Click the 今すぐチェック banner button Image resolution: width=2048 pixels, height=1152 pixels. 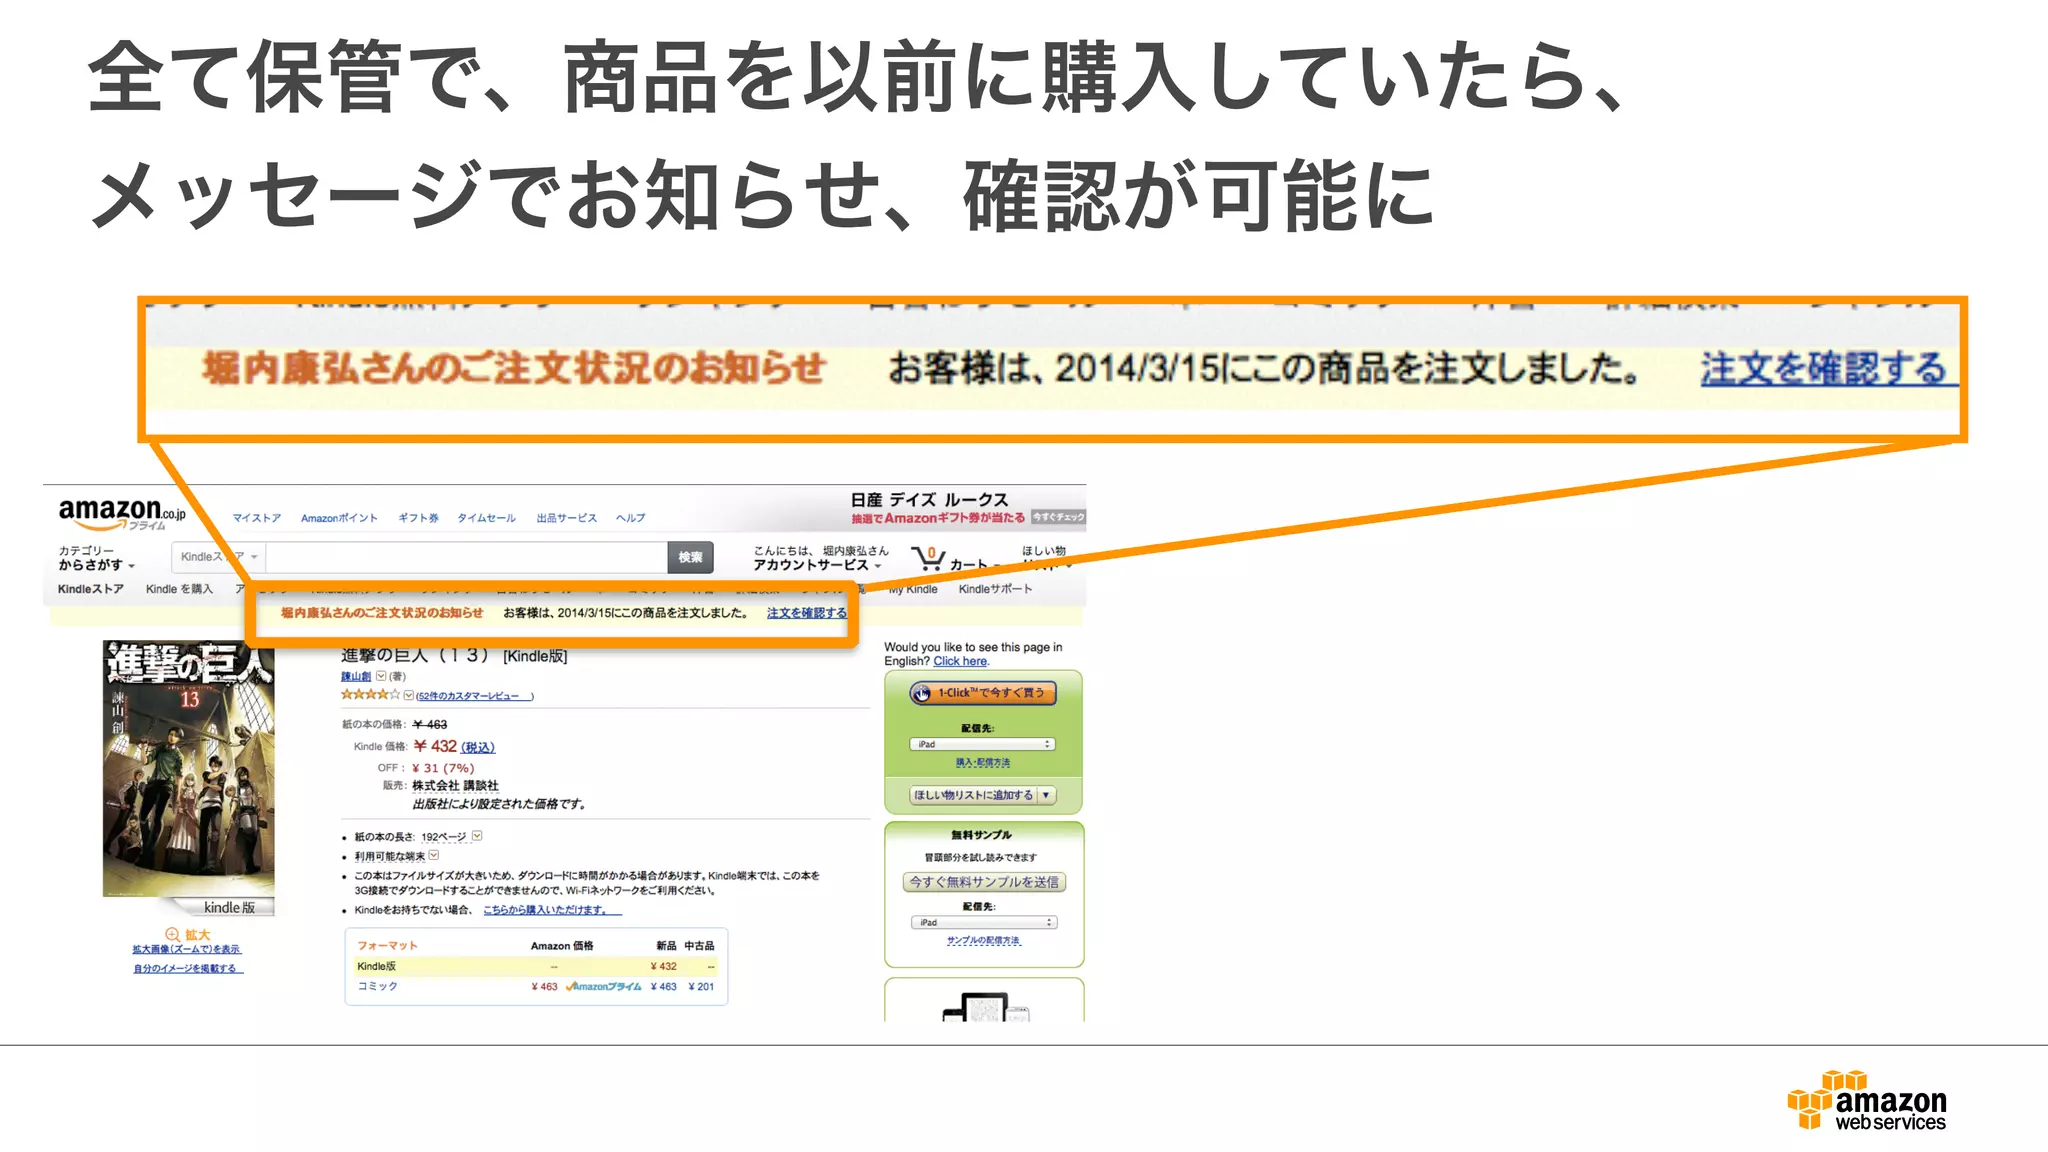tap(1058, 517)
